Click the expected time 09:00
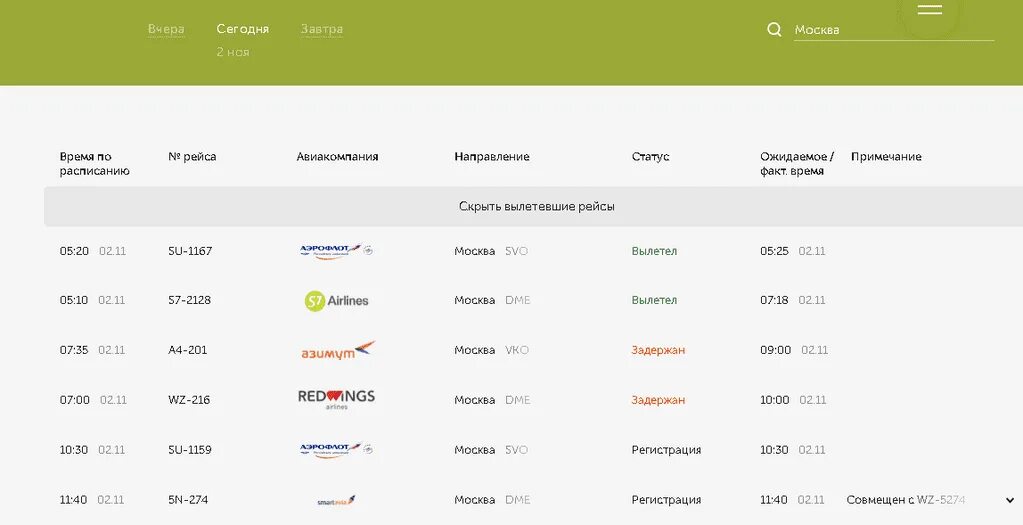This screenshot has width=1023, height=525. [x=775, y=350]
